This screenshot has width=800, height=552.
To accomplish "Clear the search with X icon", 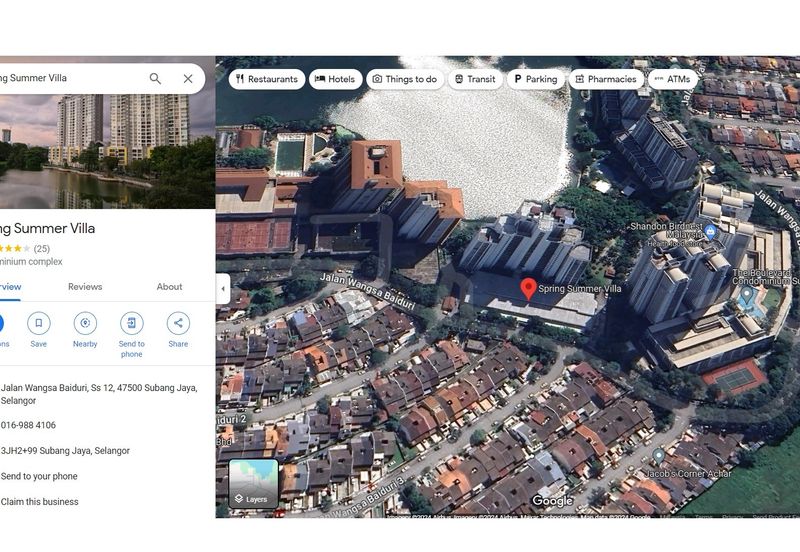I will [x=188, y=78].
